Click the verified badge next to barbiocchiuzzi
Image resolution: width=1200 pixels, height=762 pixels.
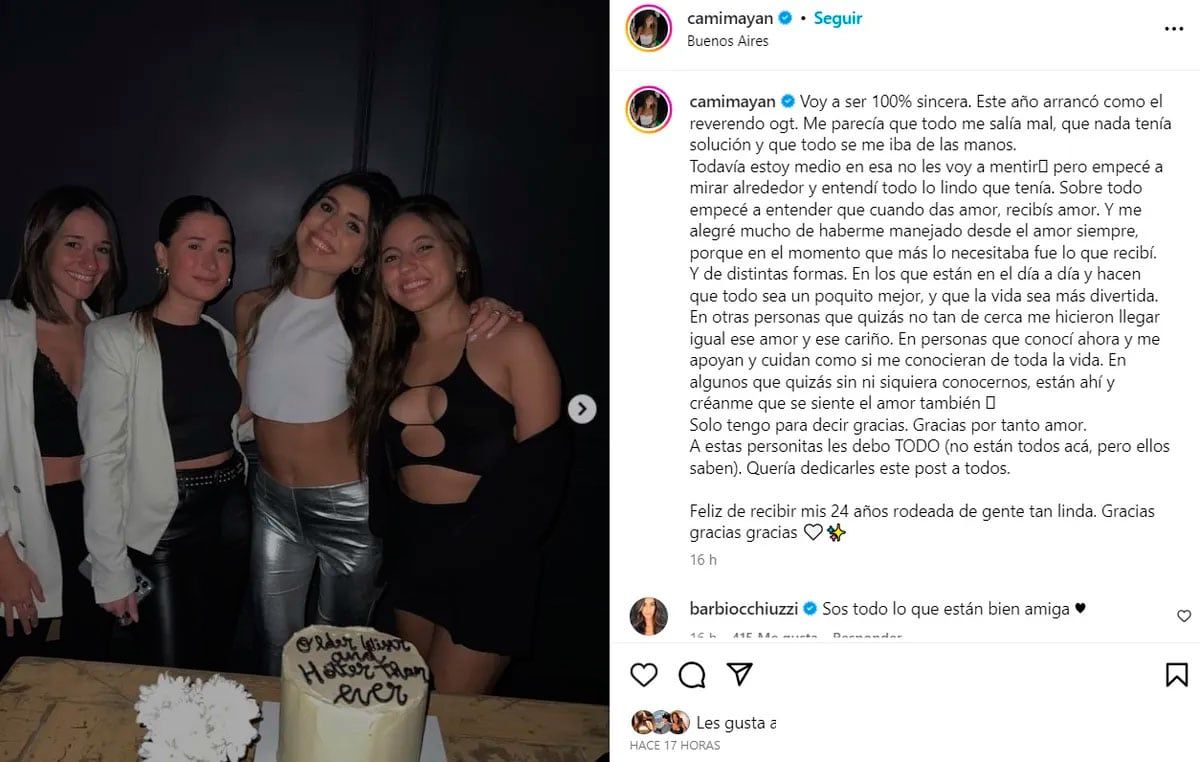click(x=810, y=608)
